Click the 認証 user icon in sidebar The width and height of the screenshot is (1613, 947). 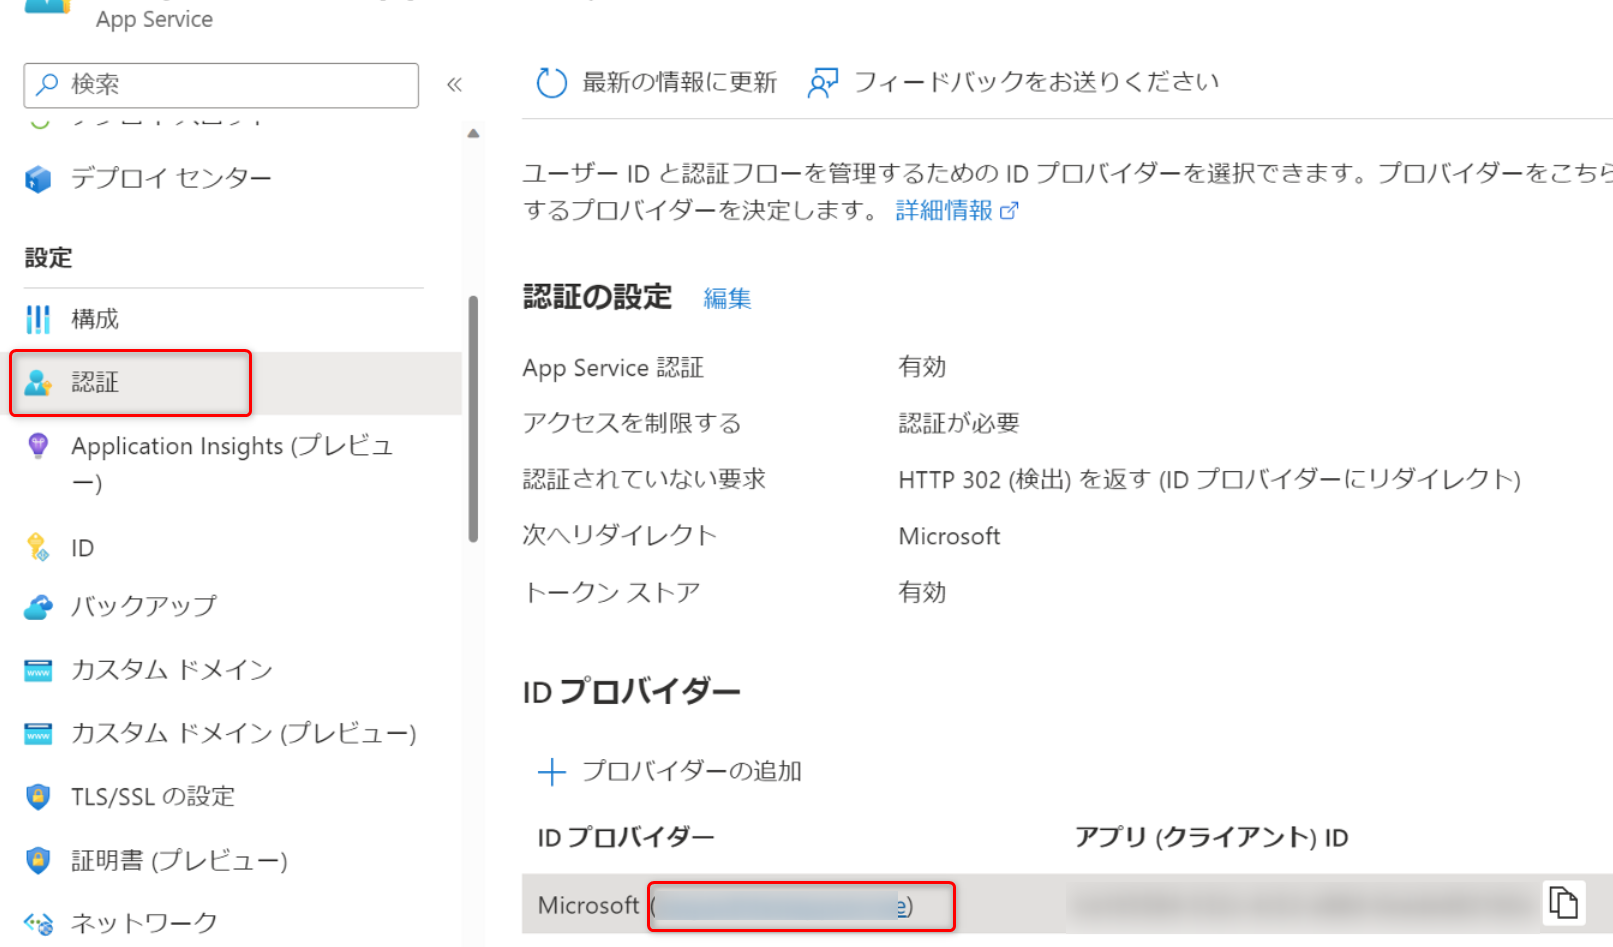click(38, 382)
